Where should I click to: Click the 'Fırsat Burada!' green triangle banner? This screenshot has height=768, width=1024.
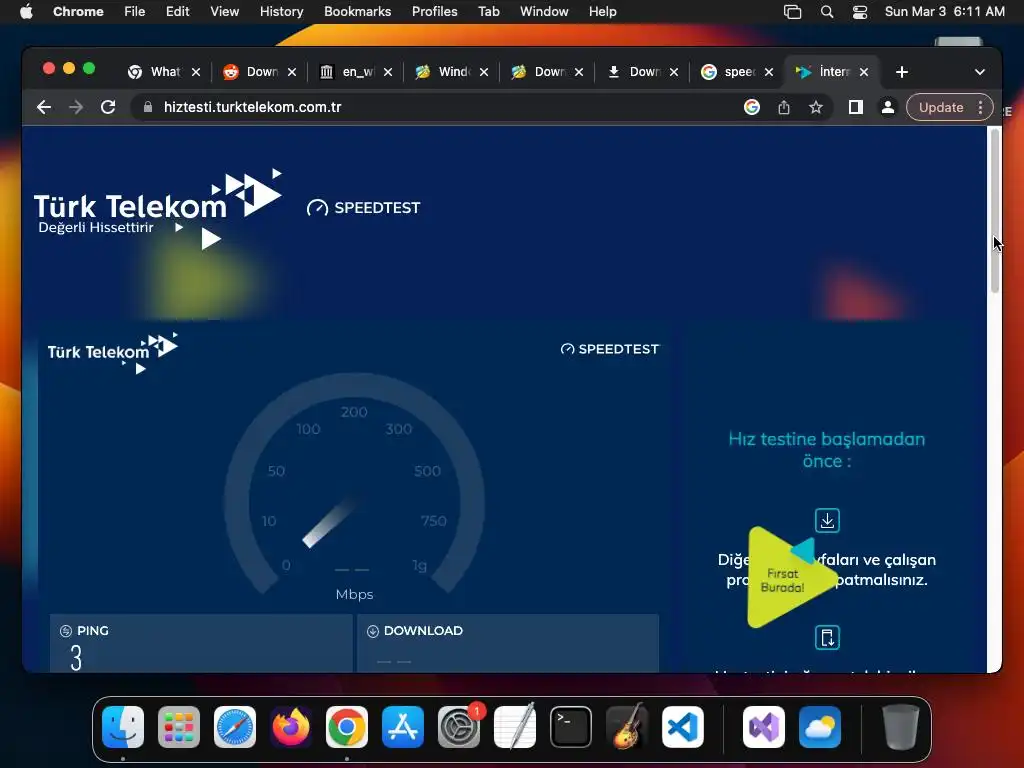790,578
